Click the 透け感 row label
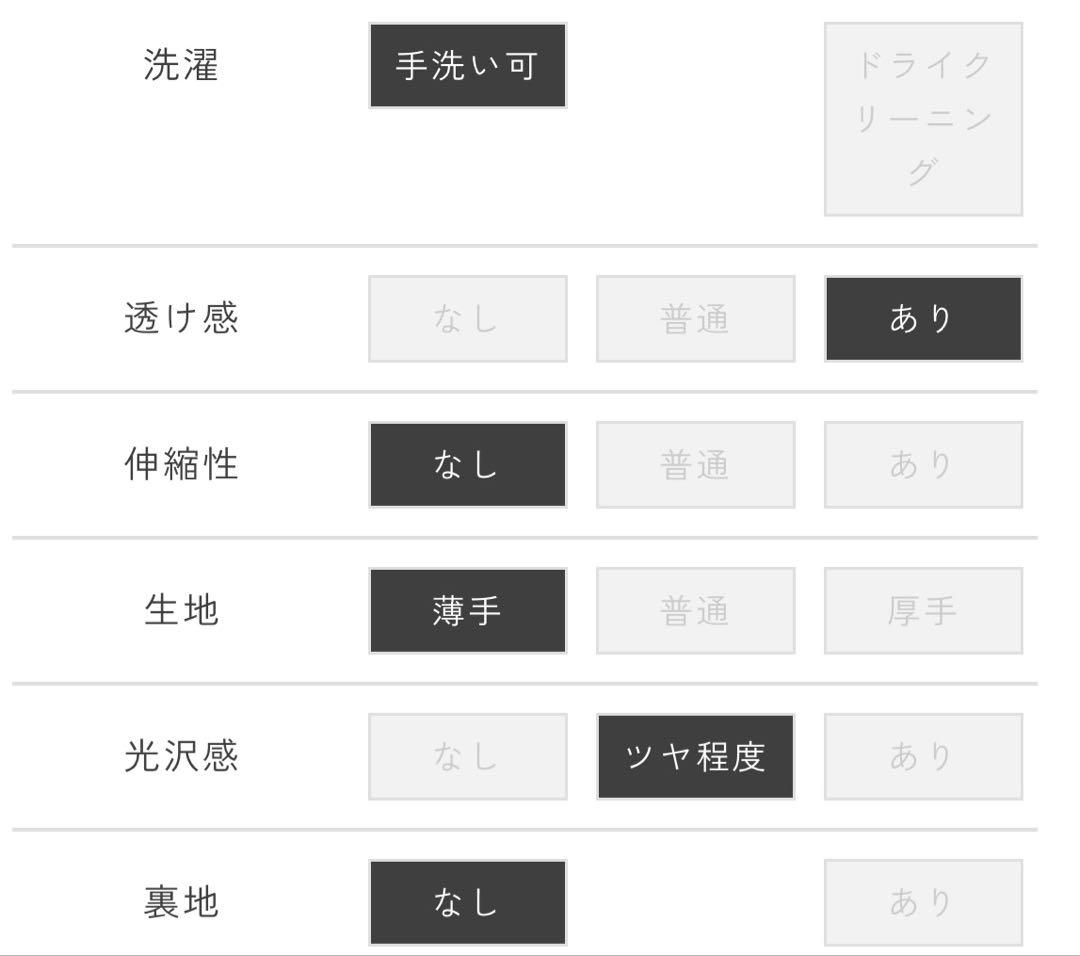 180,318
